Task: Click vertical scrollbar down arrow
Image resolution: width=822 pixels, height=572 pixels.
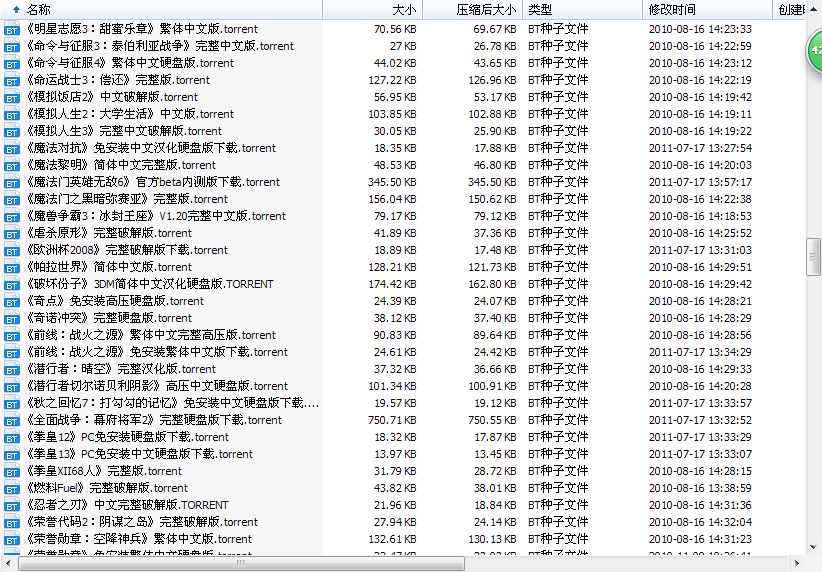Action: point(814,547)
